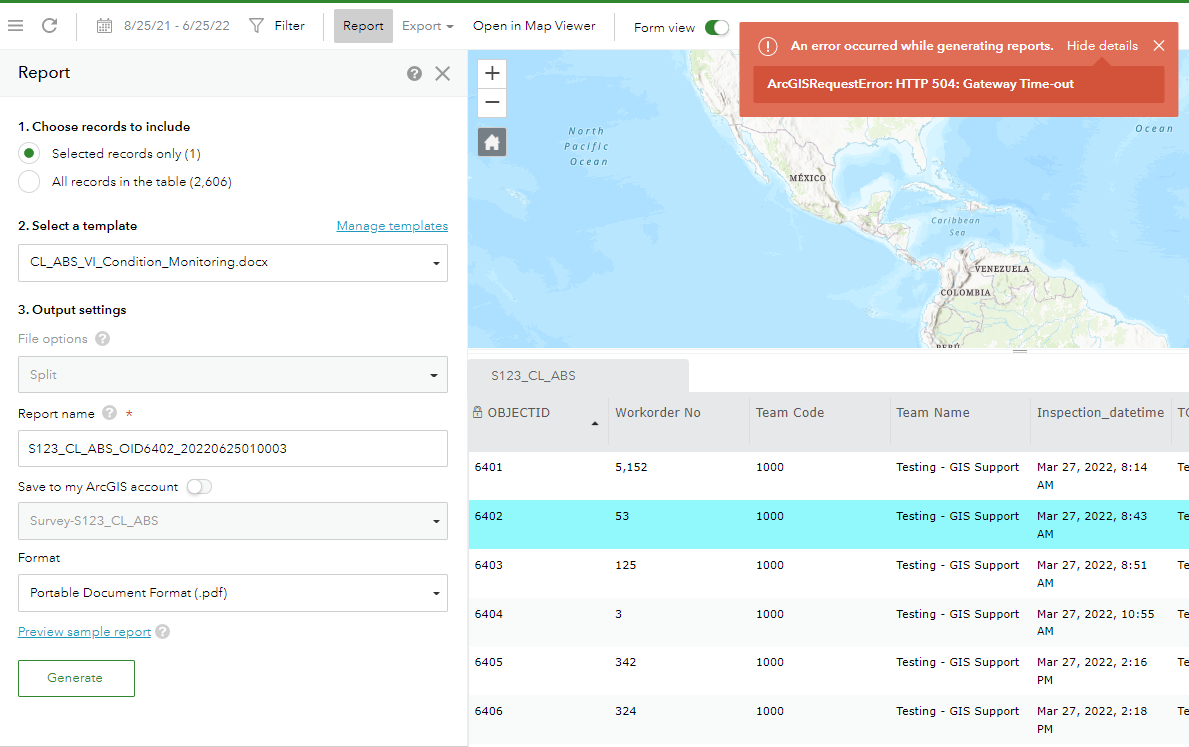
Task: Zoom out on the map
Action: tap(492, 103)
